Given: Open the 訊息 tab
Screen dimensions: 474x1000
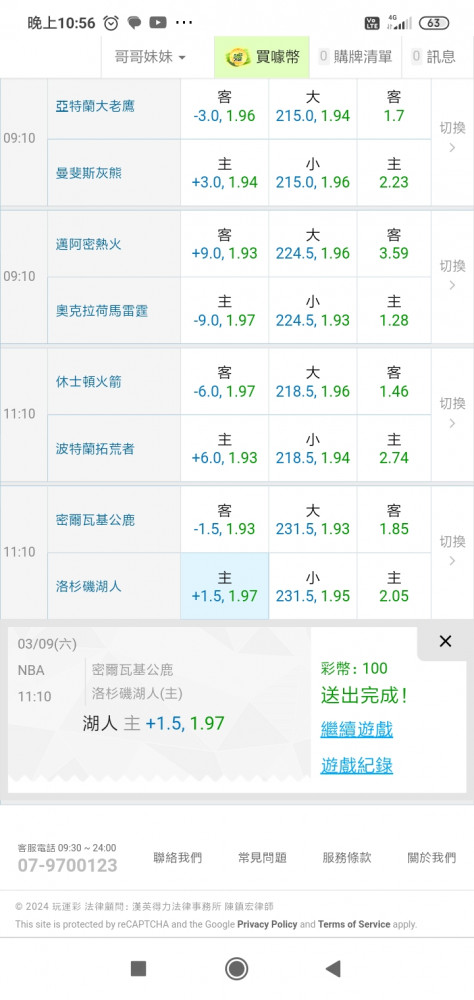Looking at the screenshot, I should point(434,57).
